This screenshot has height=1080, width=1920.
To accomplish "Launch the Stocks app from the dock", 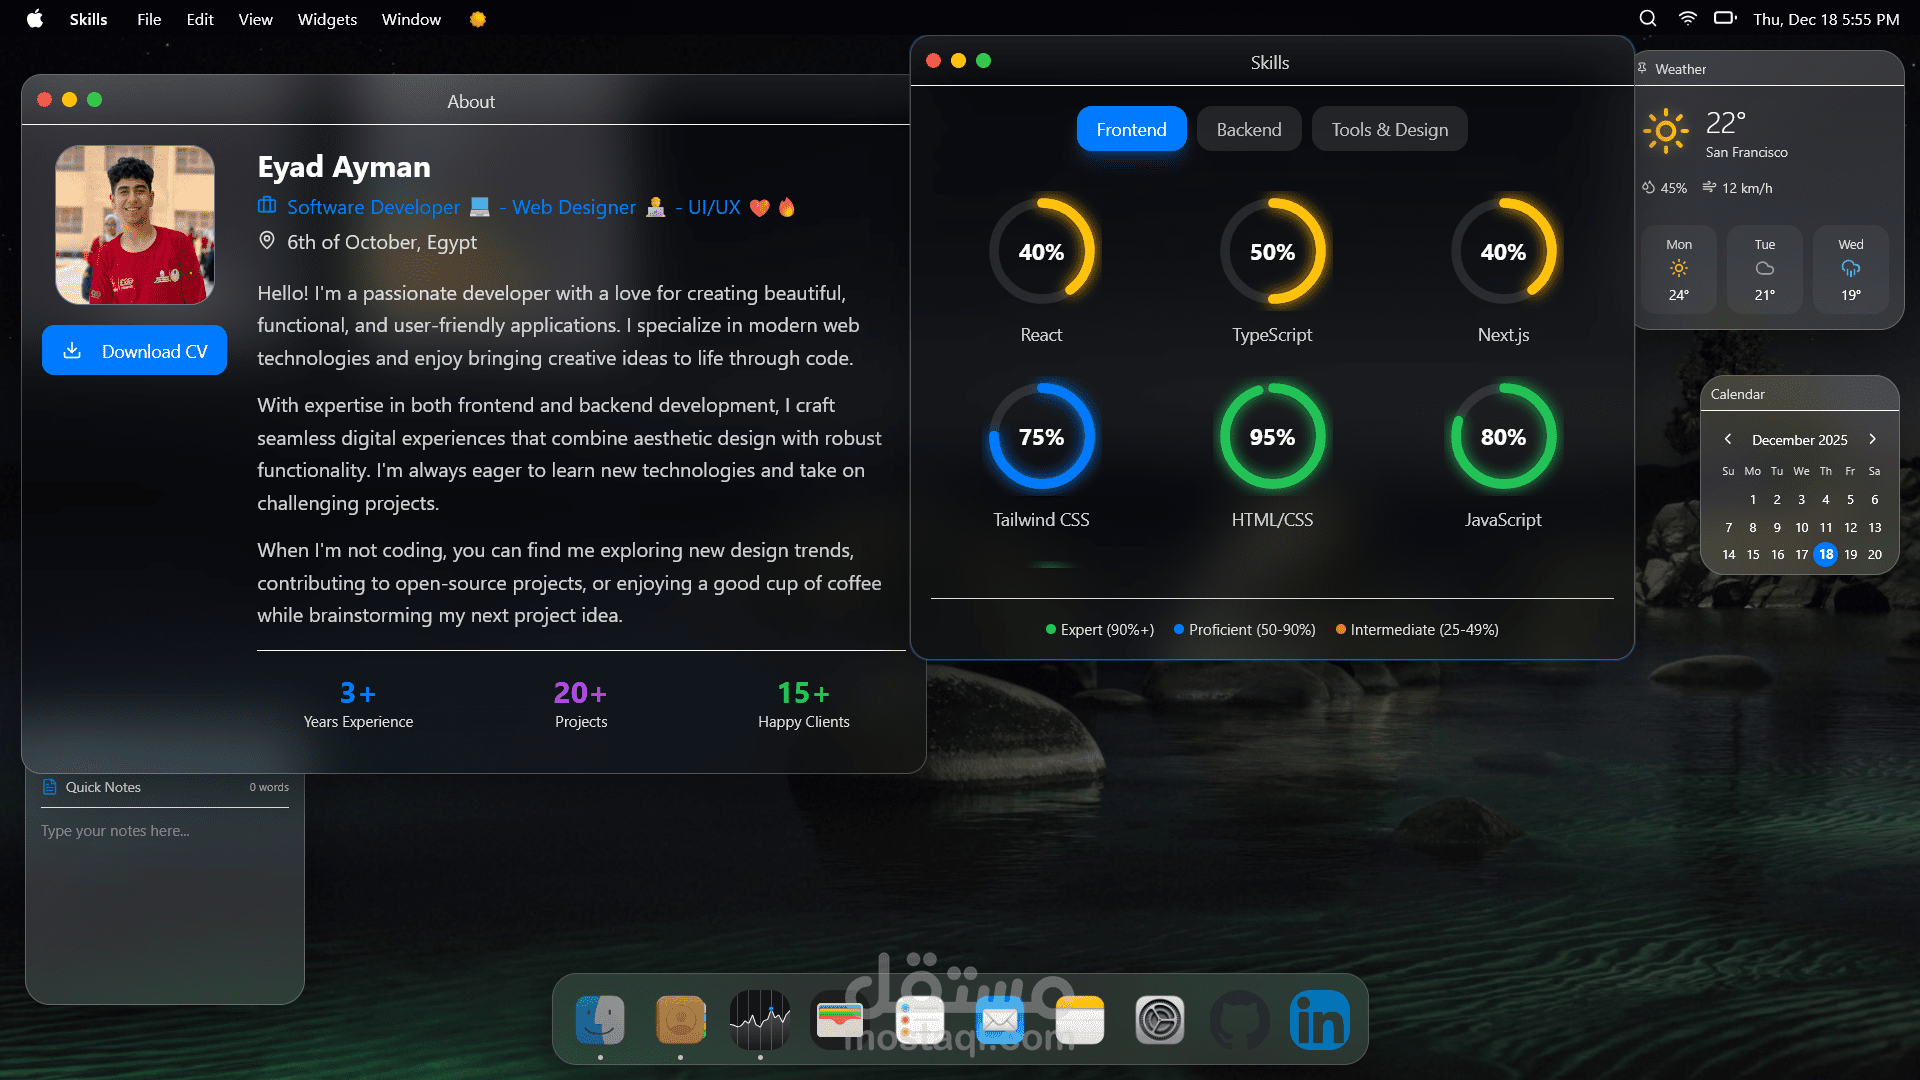I will coord(760,1020).
